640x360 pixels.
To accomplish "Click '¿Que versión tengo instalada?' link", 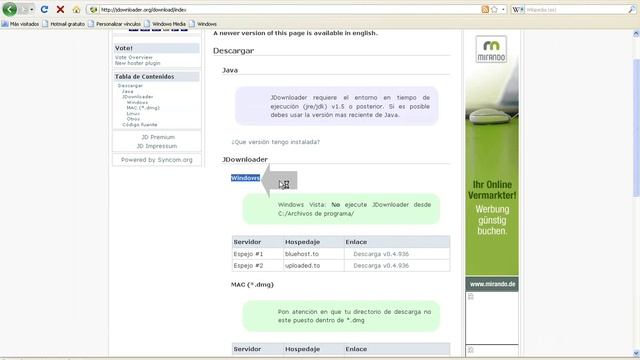I will point(276,142).
